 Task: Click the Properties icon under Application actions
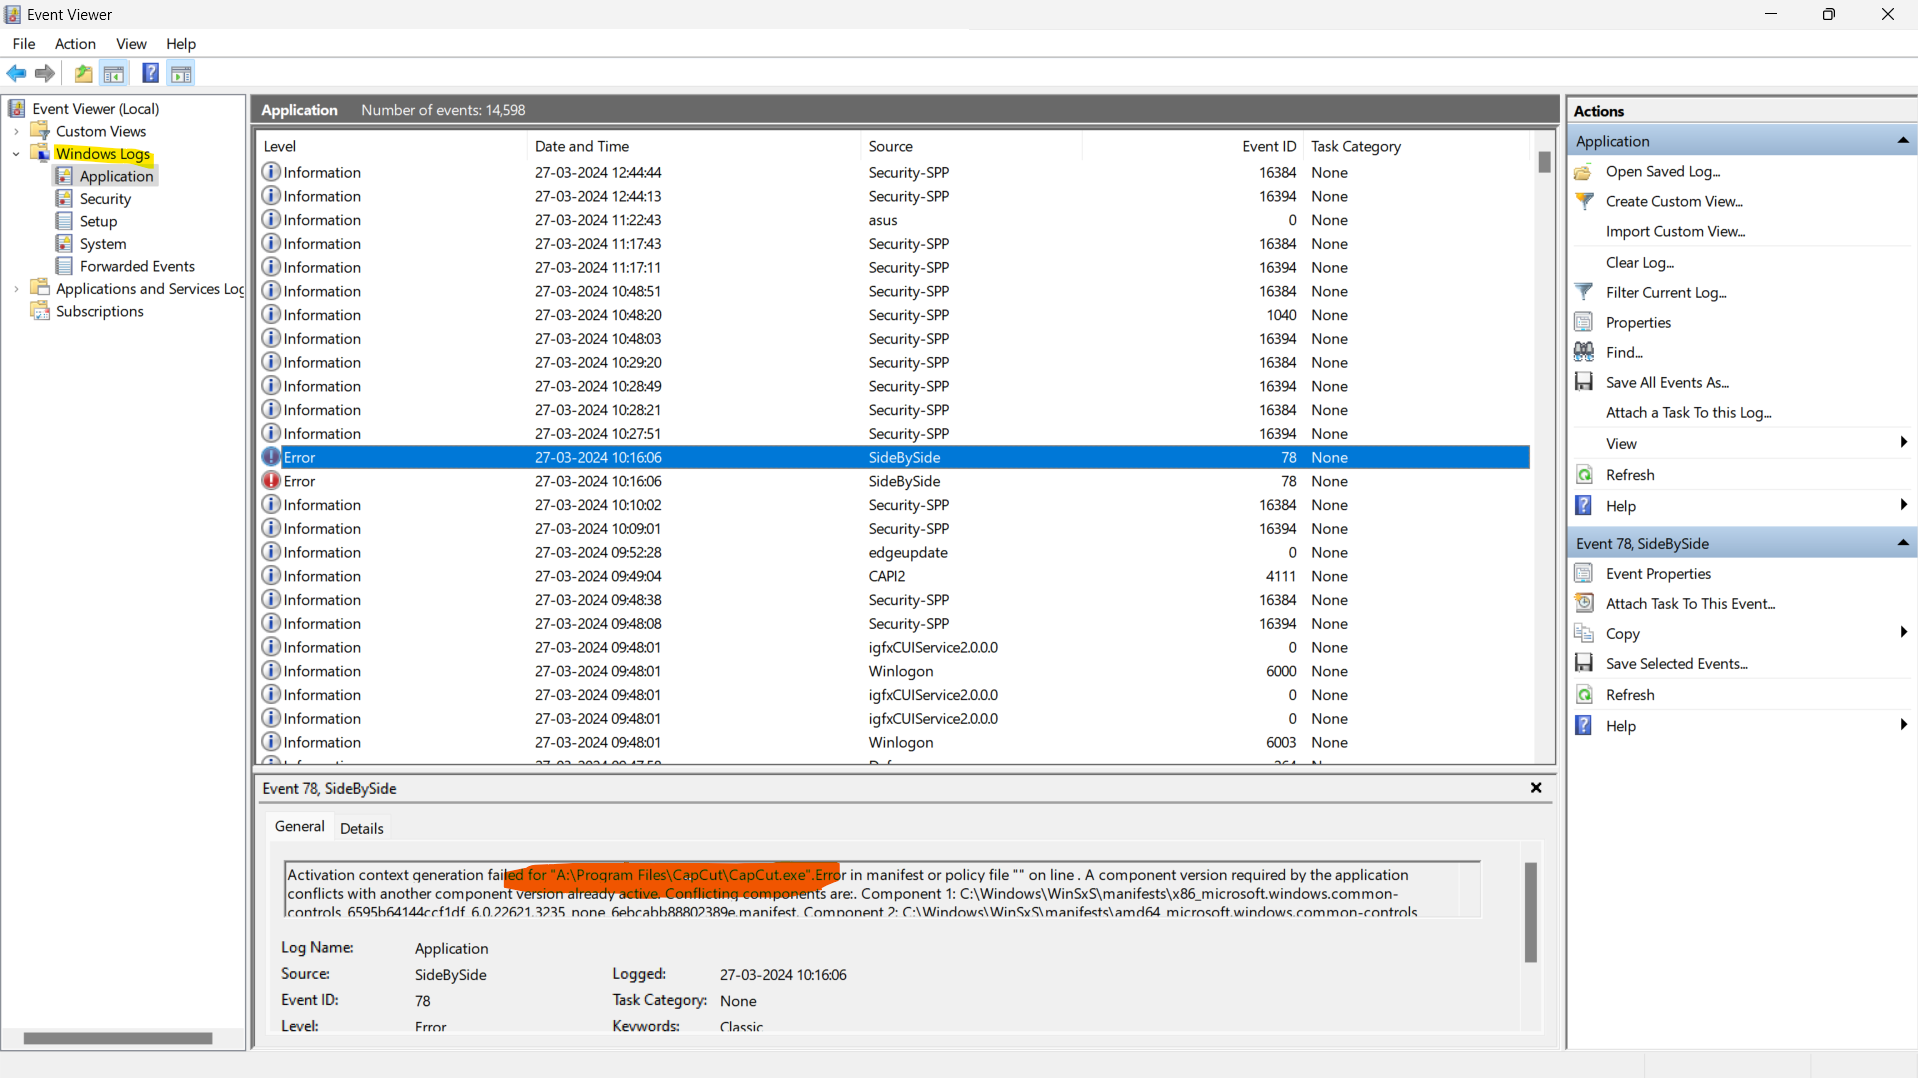[1584, 322]
